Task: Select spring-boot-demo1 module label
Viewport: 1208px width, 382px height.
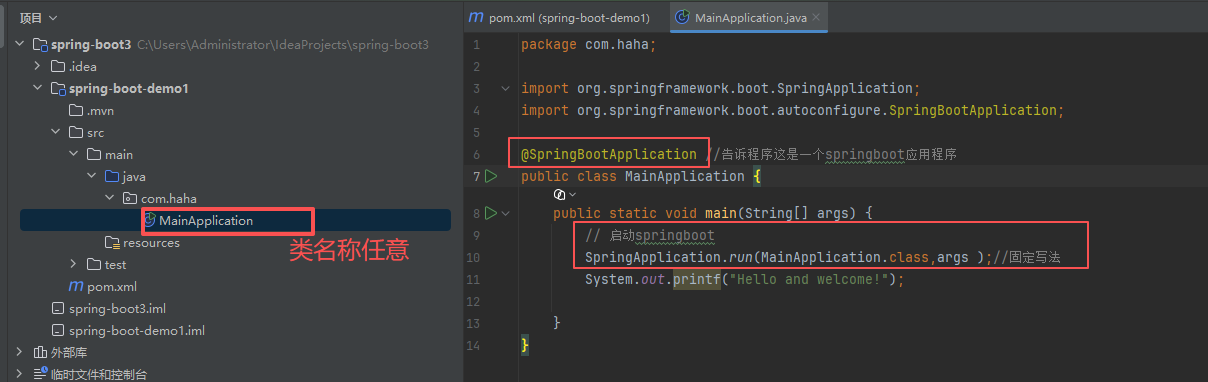Action: [129, 88]
